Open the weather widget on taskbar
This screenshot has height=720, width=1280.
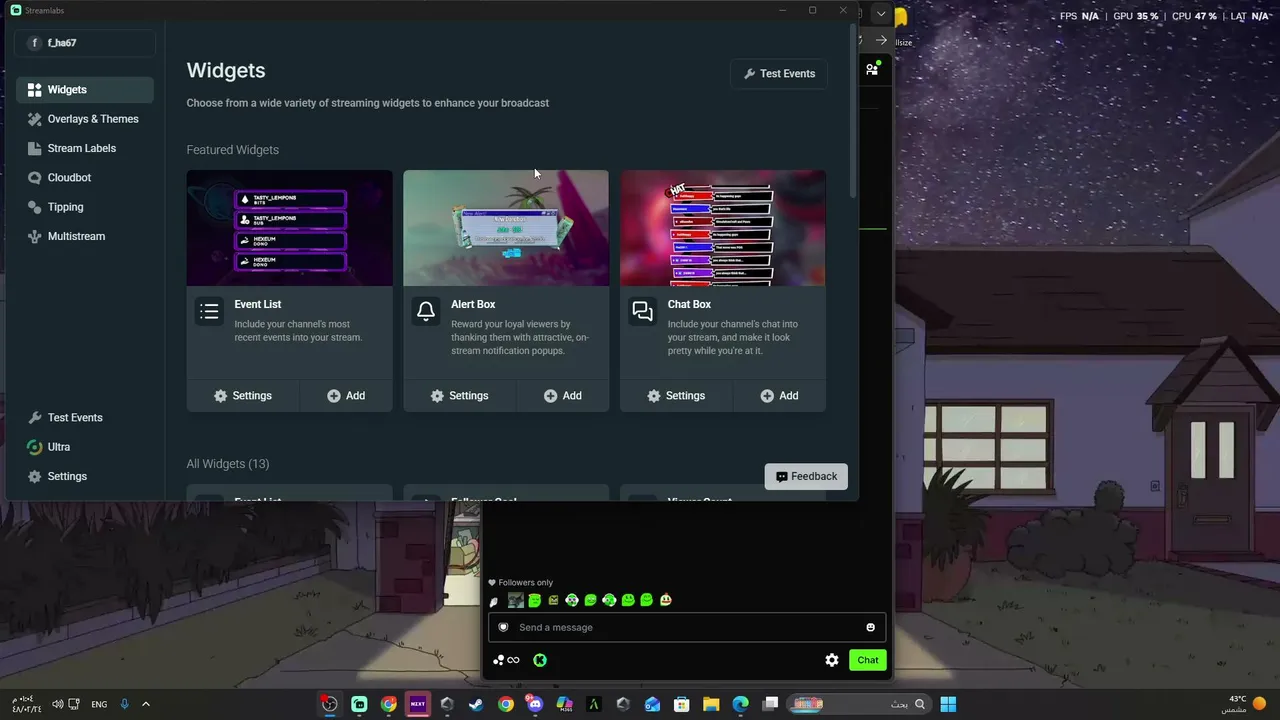pyautogui.click(x=1242, y=704)
